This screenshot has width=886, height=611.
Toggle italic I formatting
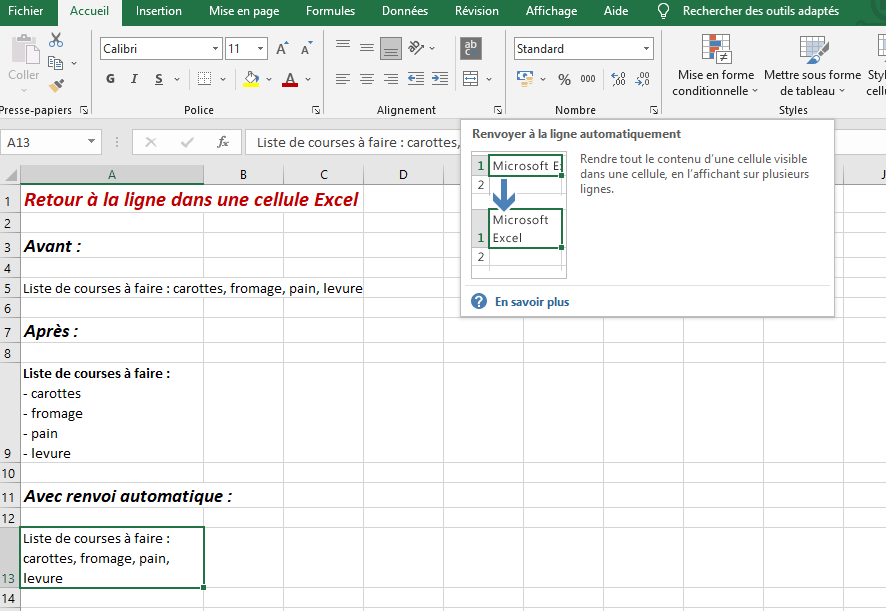[134, 79]
